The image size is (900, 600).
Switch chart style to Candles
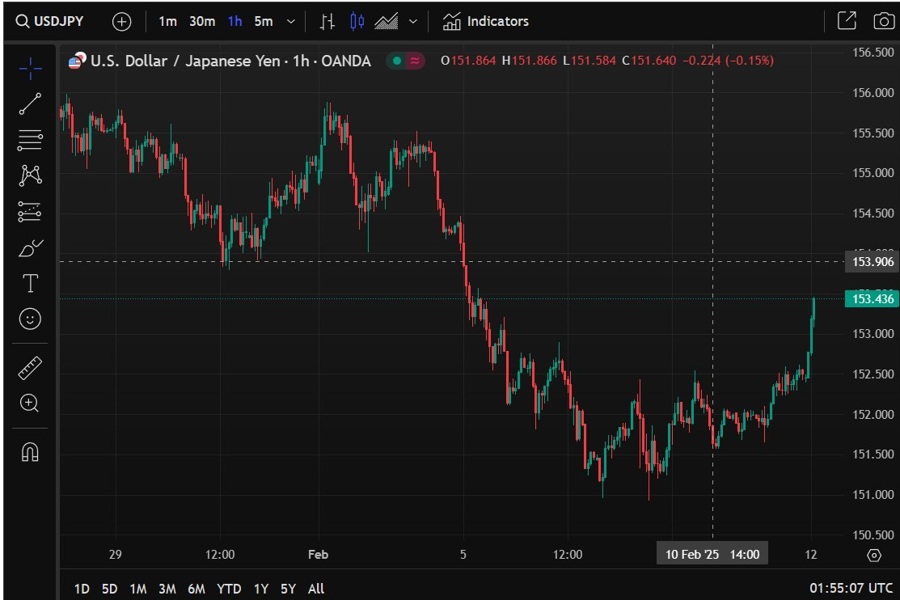[357, 21]
